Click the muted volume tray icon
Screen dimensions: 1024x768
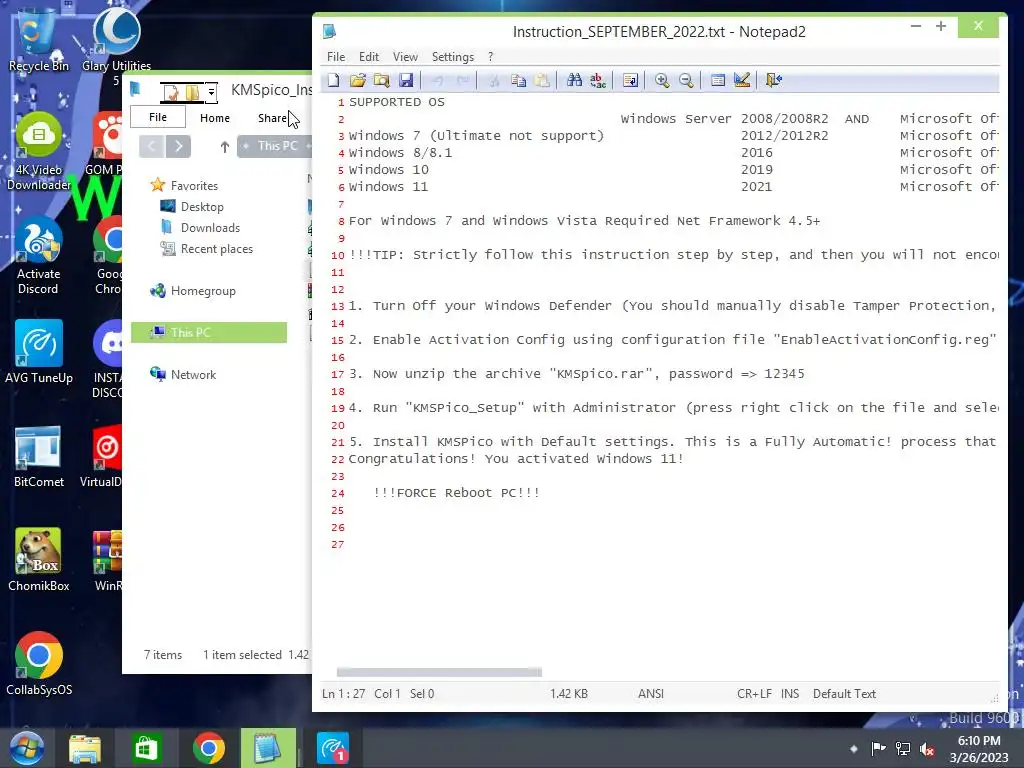click(x=927, y=749)
